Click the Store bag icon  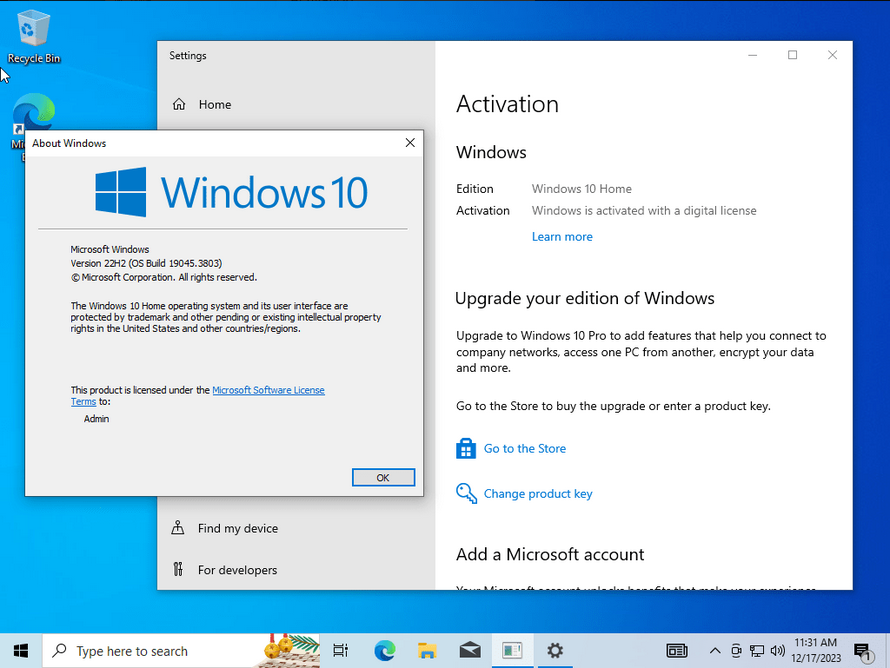click(466, 448)
